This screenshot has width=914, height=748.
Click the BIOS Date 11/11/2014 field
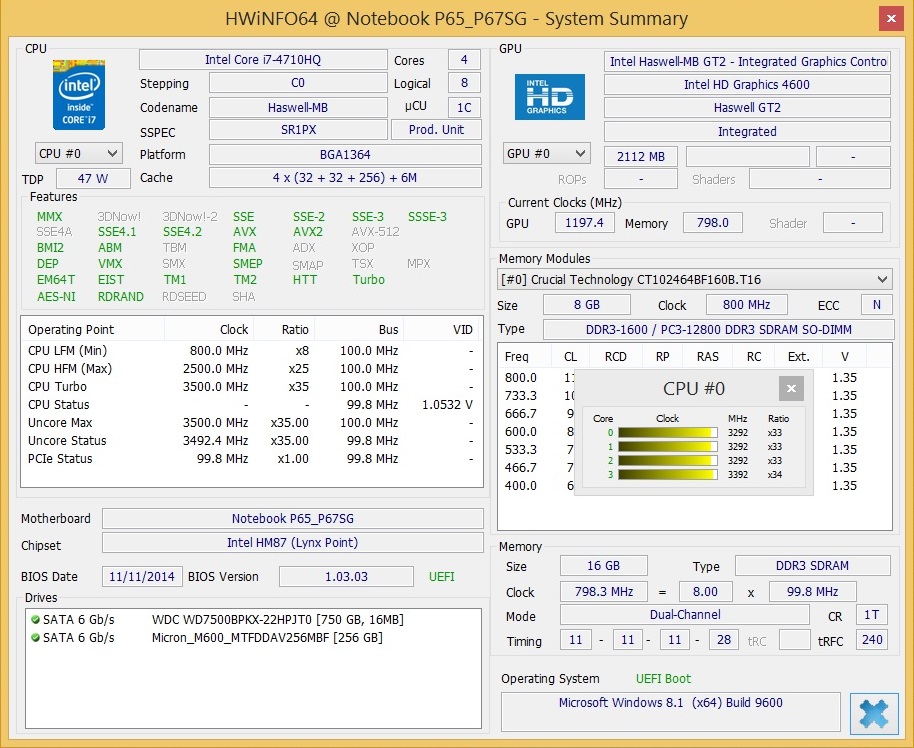142,577
